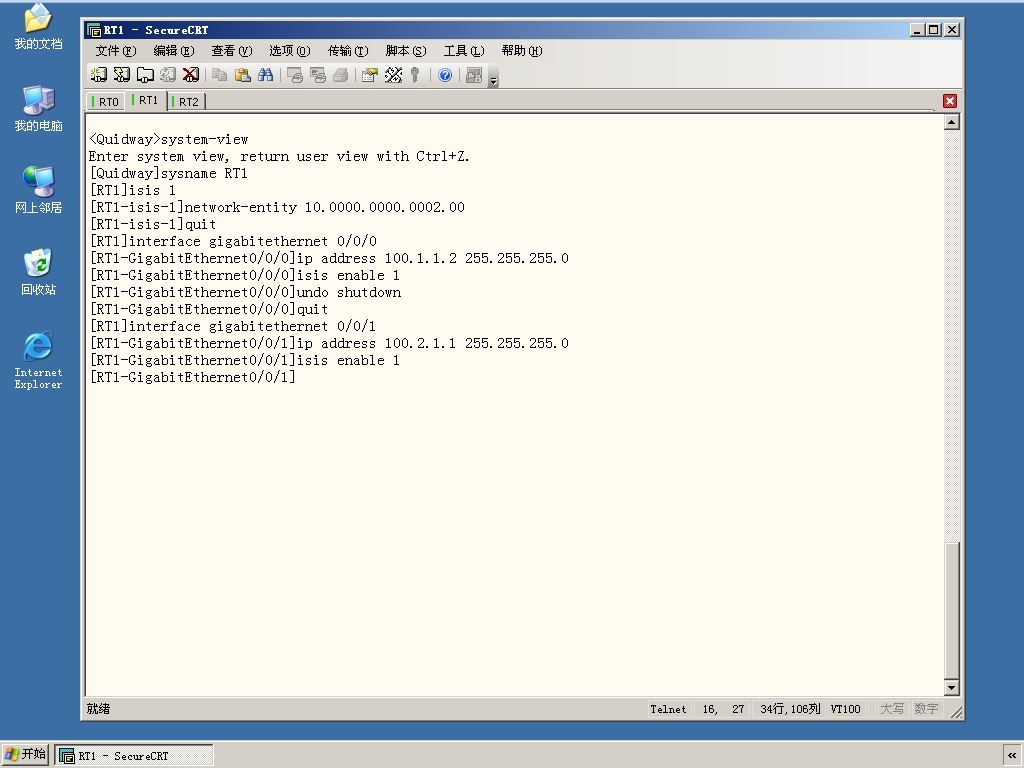Click the Quick Connect lightning icon

click(x=121, y=75)
